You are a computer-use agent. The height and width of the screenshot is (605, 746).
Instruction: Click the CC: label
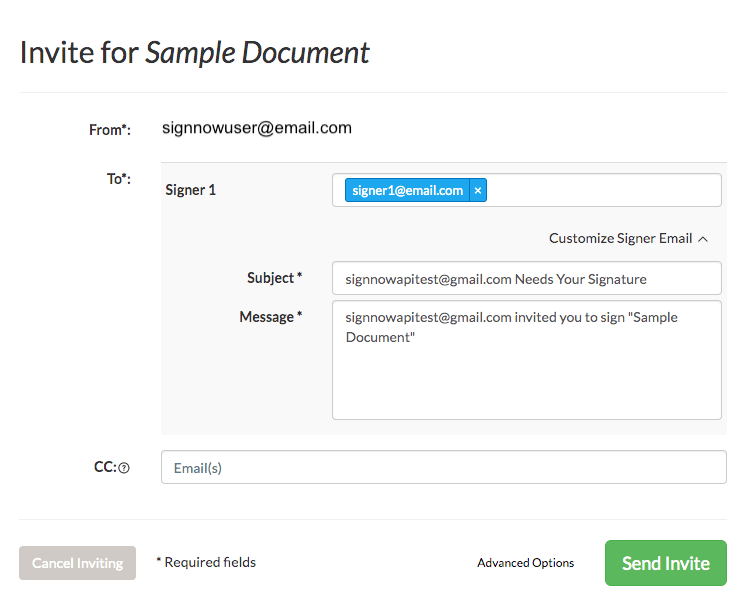click(103, 467)
